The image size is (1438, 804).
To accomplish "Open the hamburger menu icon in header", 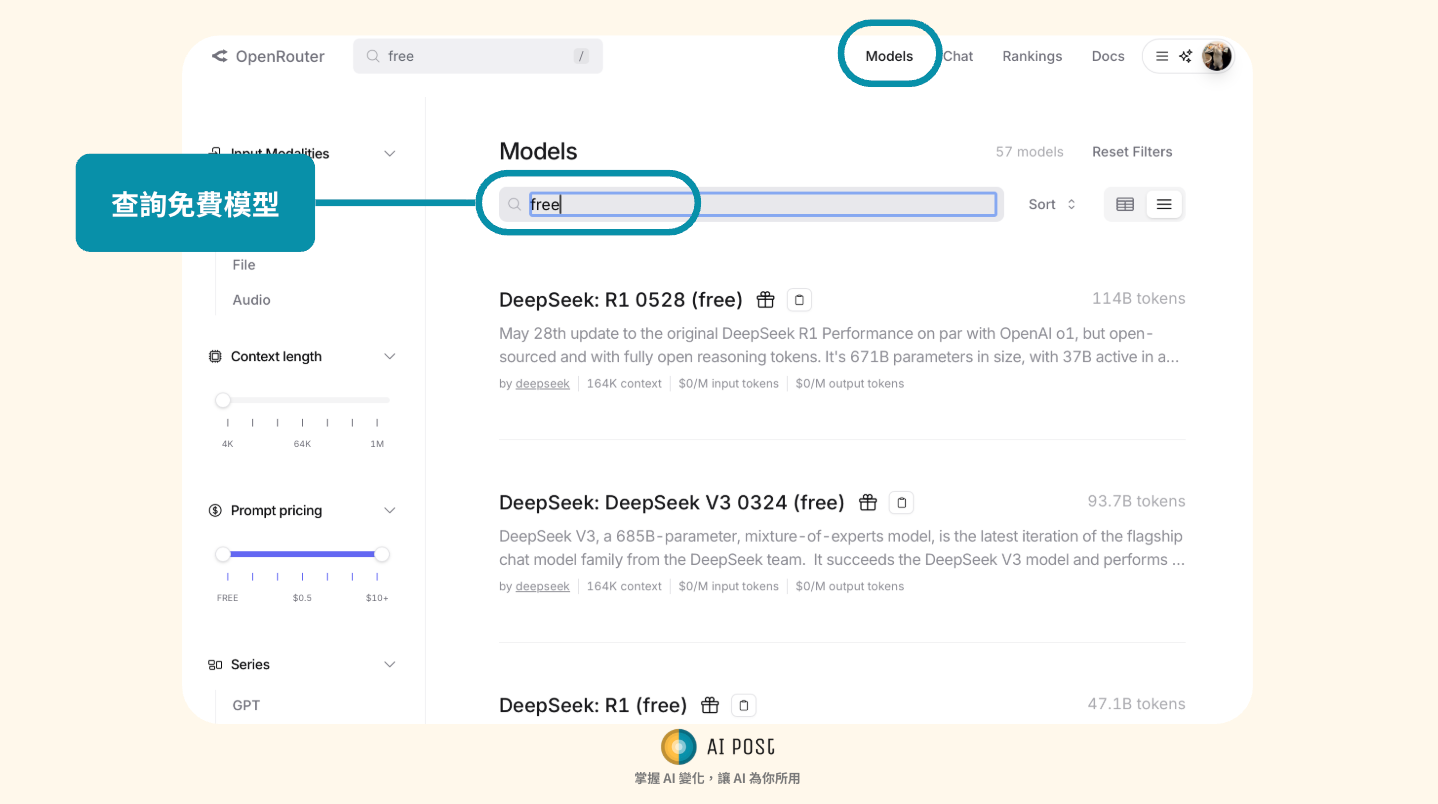I will coord(1162,56).
